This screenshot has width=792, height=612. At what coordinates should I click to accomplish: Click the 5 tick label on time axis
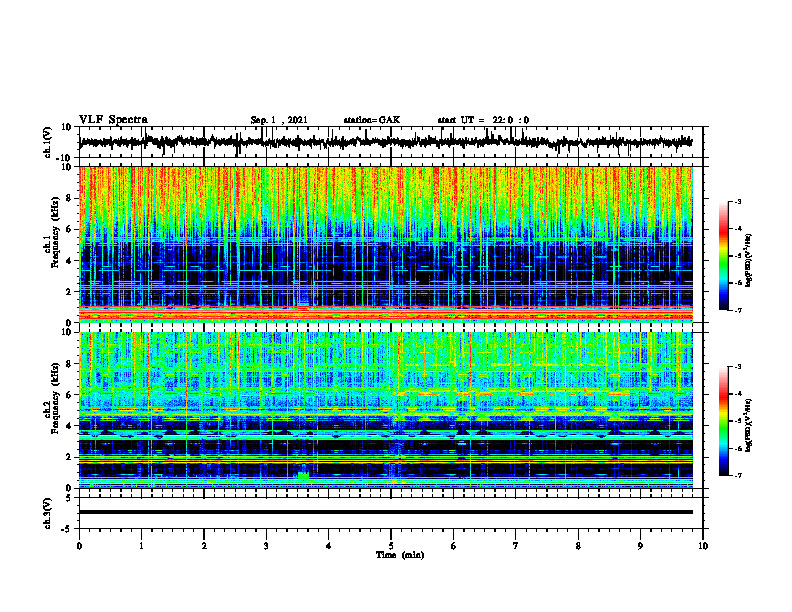[391, 546]
